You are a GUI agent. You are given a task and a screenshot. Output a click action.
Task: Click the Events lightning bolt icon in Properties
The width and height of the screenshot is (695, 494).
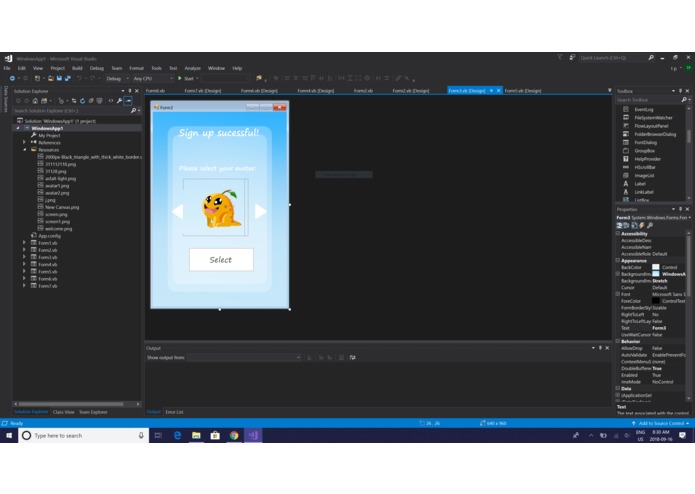[641, 226]
